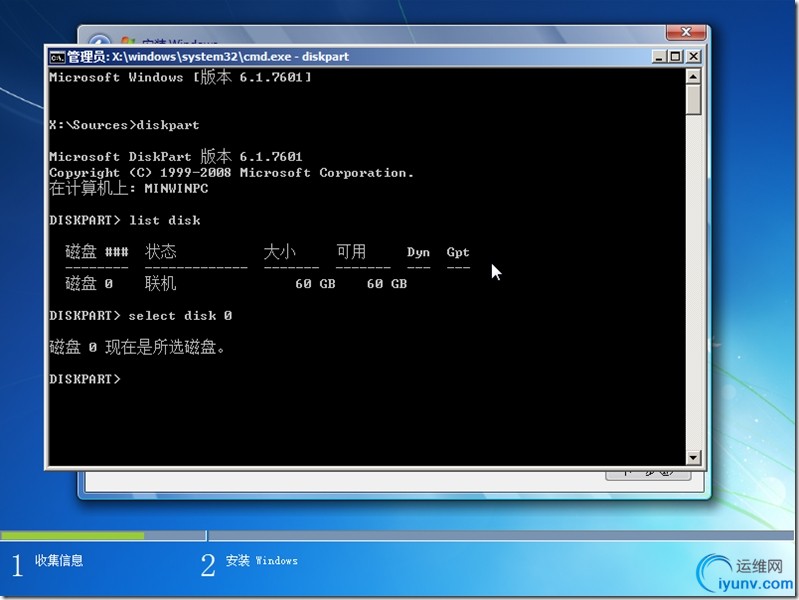
Task: Click the '联机' online status value
Action: 161,283
